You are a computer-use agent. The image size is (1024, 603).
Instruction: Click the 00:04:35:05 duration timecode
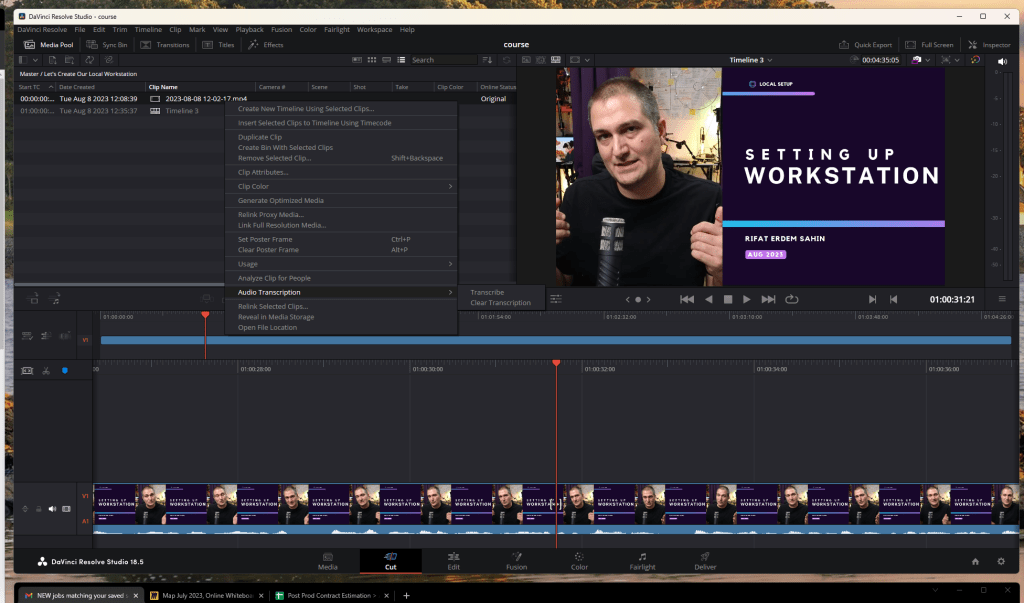(x=880, y=59)
